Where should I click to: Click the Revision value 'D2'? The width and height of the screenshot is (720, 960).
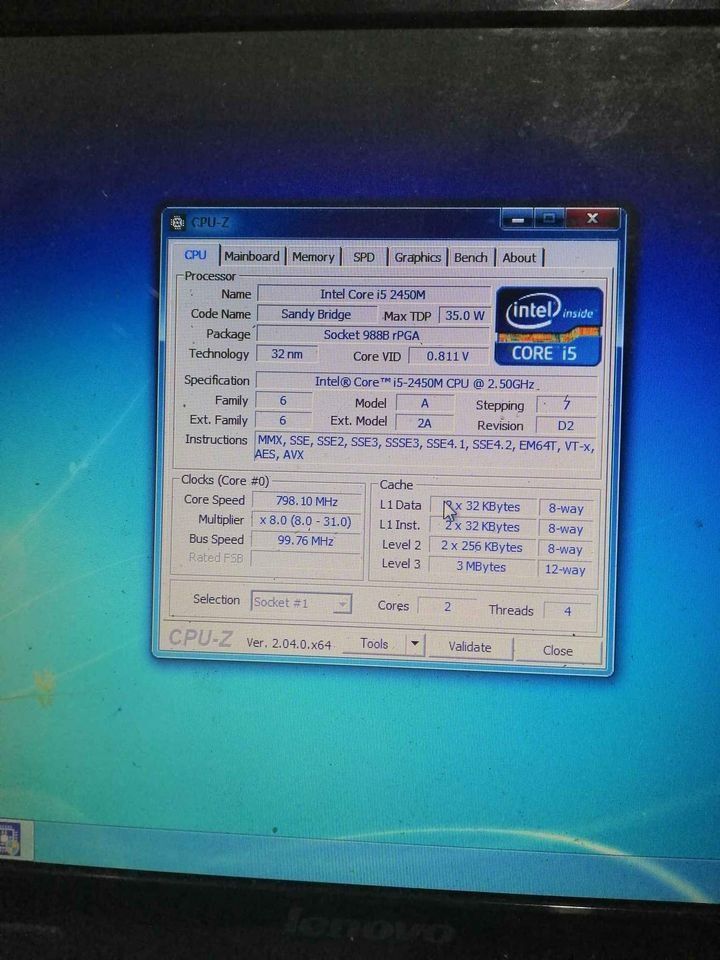pyautogui.click(x=566, y=426)
